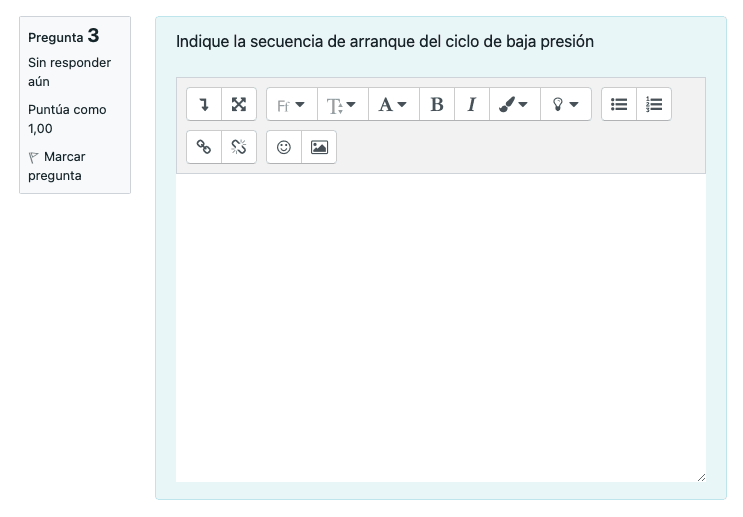This screenshot has height=517, width=743.
Task: Grab the editor resize handle corner
Action: (701, 478)
